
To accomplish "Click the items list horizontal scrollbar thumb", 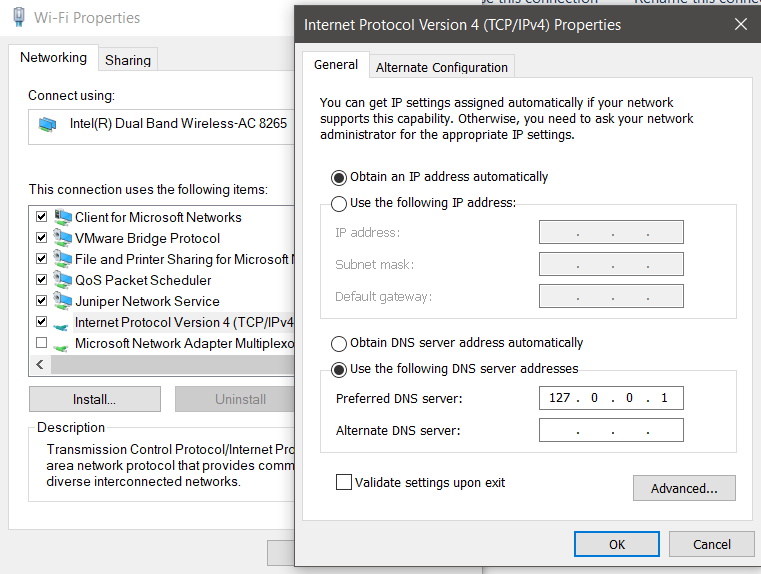I will tap(173, 364).
